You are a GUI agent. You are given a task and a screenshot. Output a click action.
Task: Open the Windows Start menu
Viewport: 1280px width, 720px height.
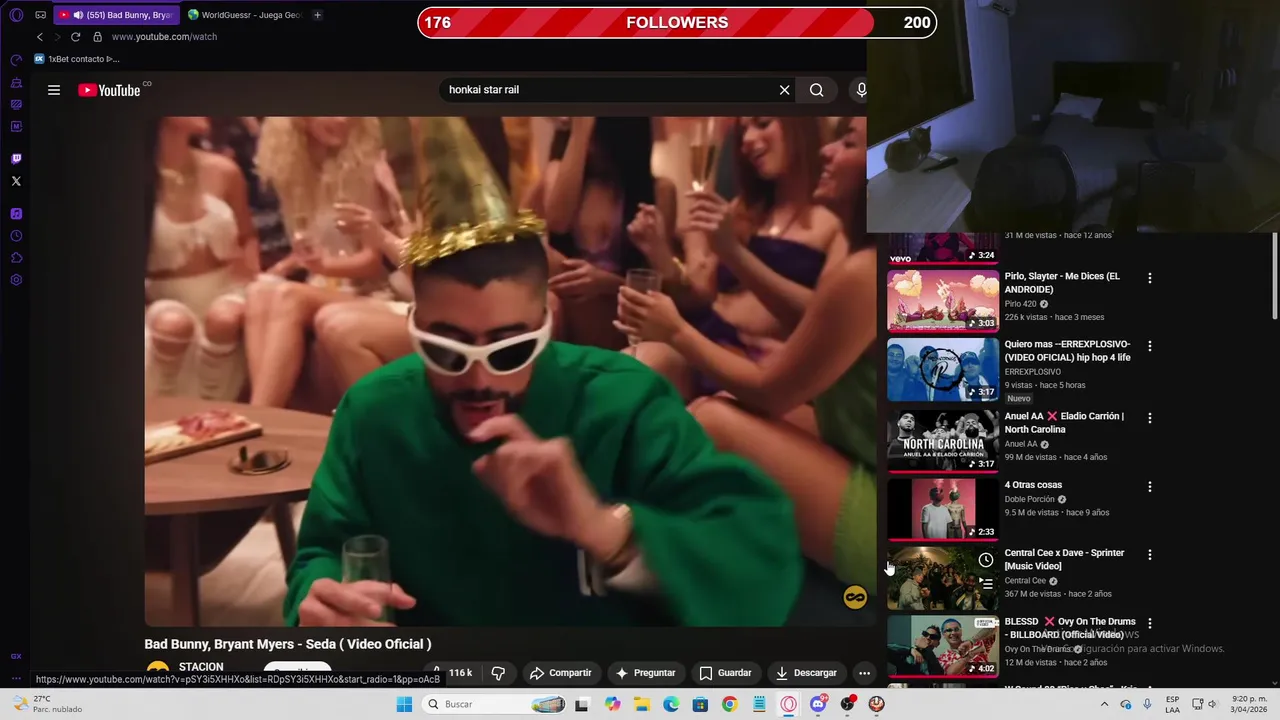[404, 704]
